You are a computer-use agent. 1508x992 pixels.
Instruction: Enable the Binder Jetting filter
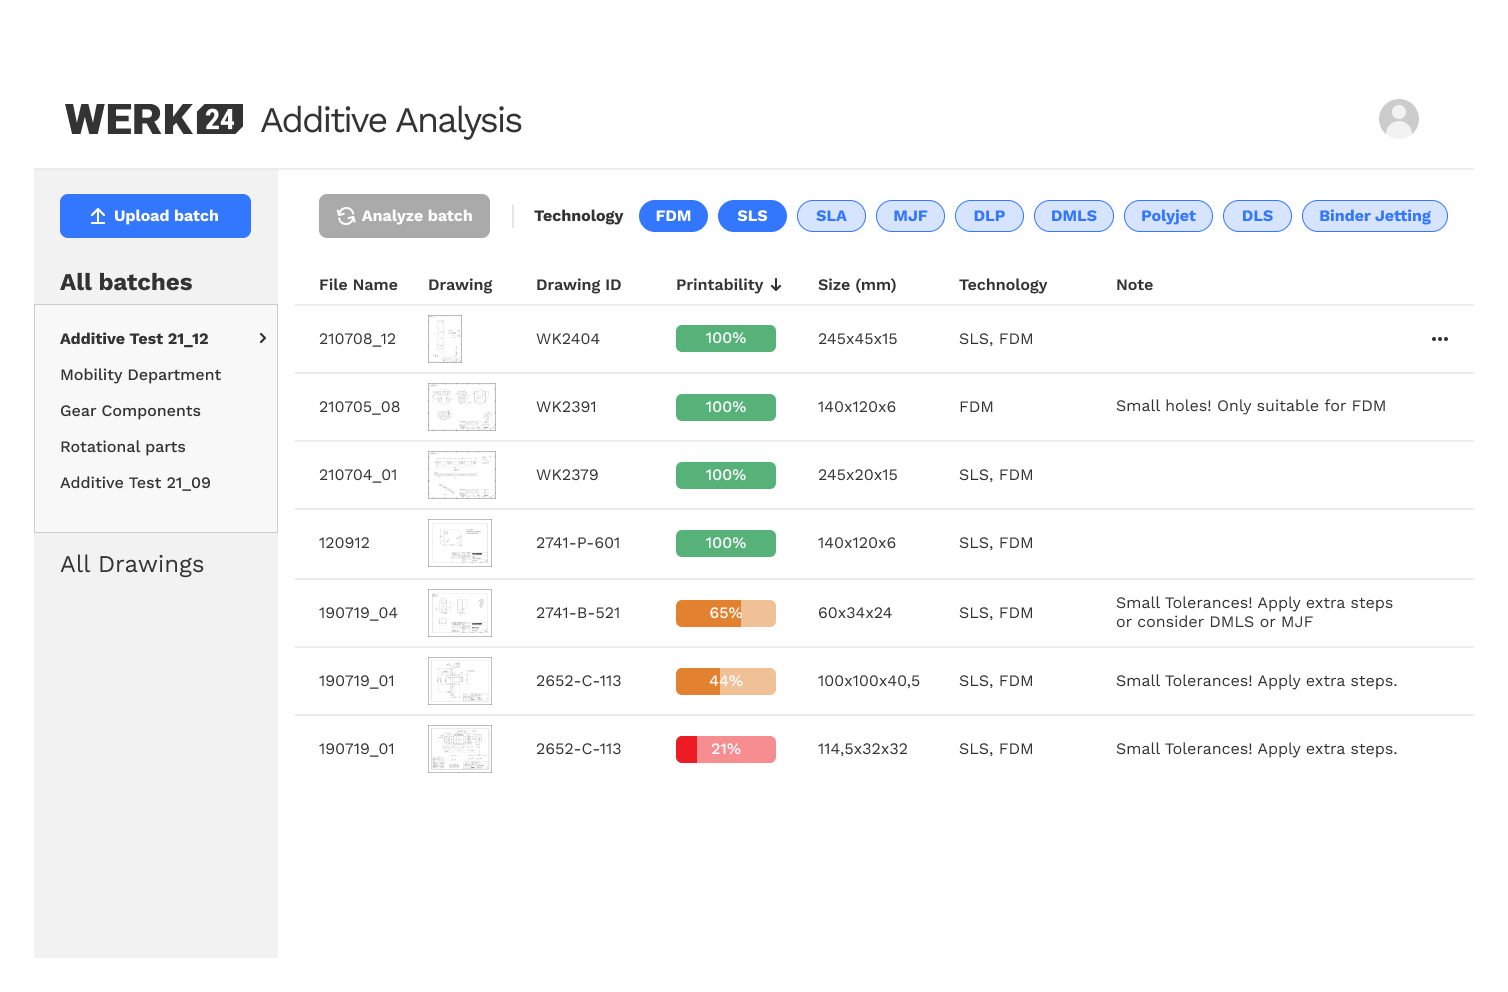point(1374,216)
